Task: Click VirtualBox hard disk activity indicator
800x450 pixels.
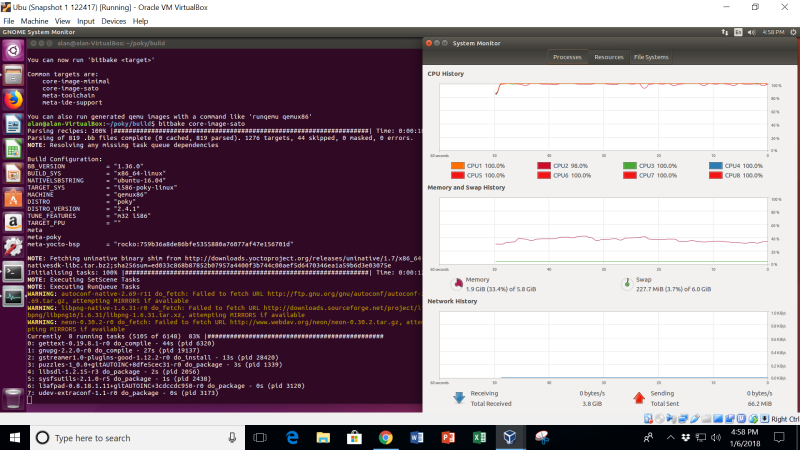Action: coord(648,419)
